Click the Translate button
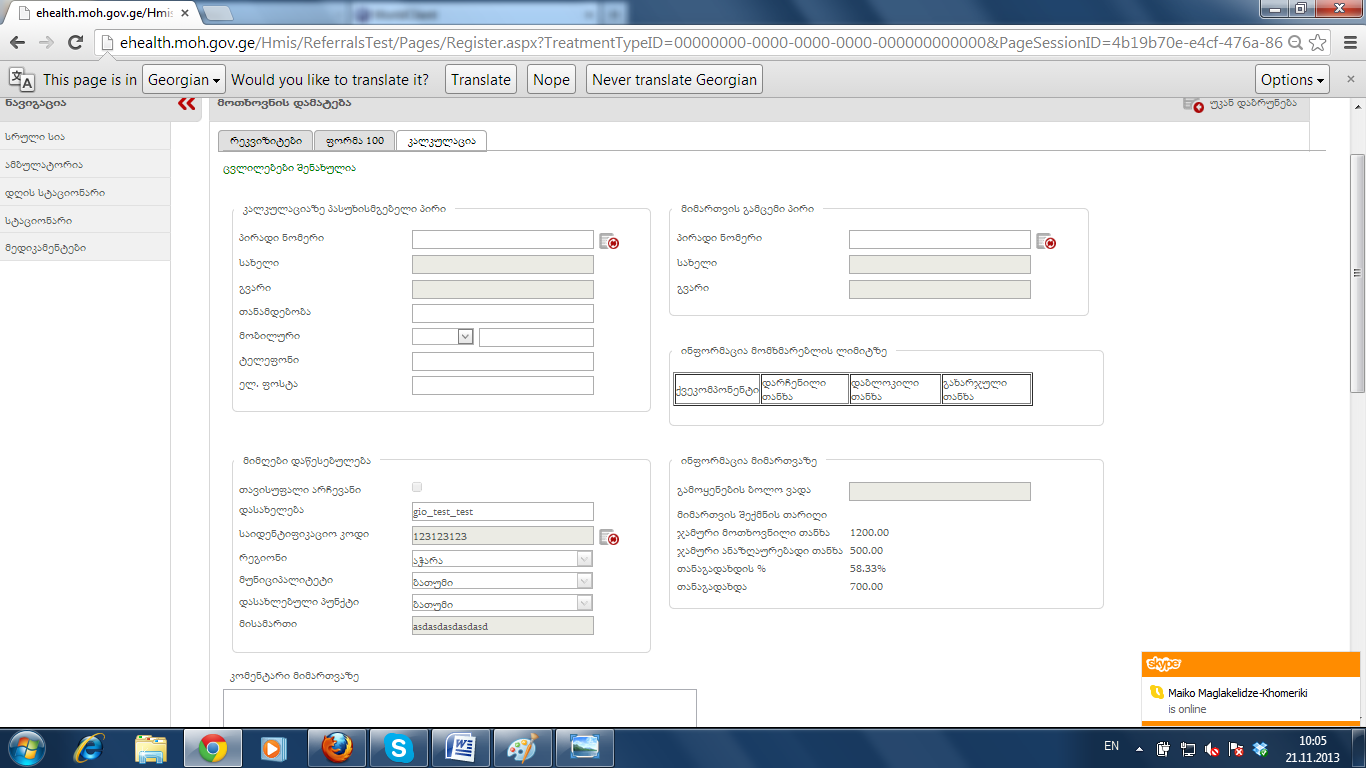 coord(481,80)
